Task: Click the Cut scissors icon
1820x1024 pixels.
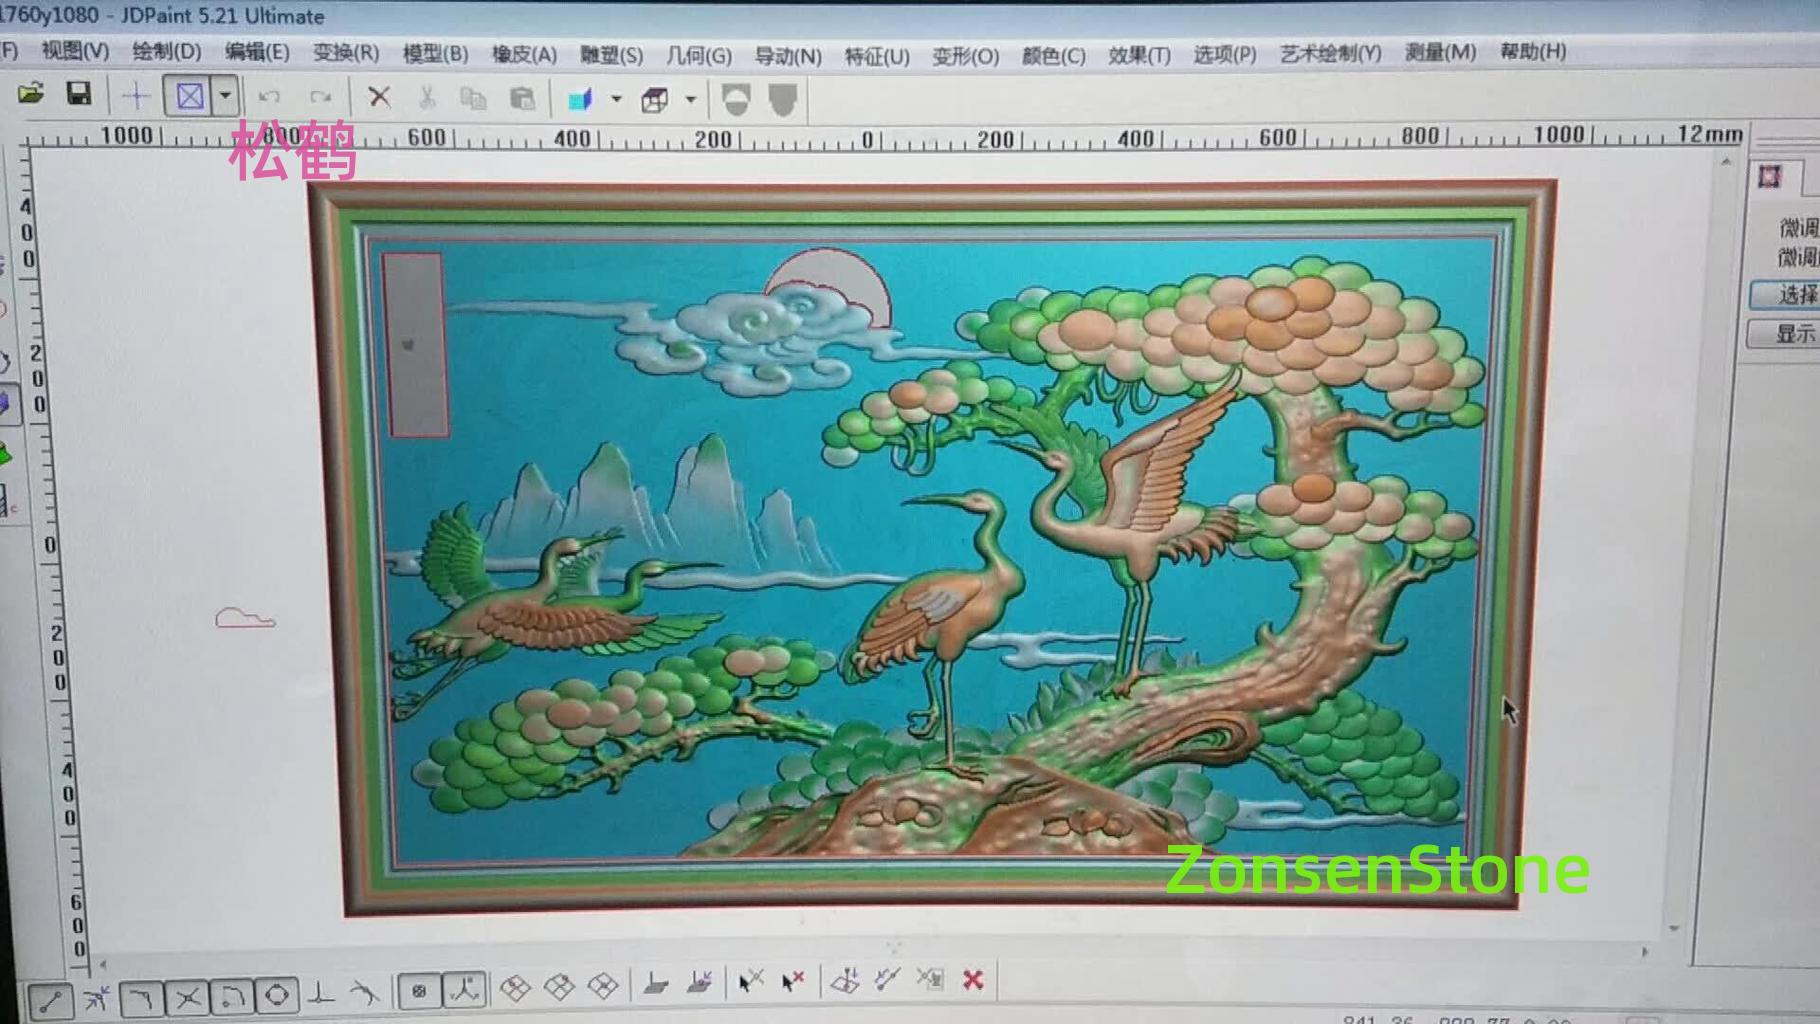Action: 427,97
